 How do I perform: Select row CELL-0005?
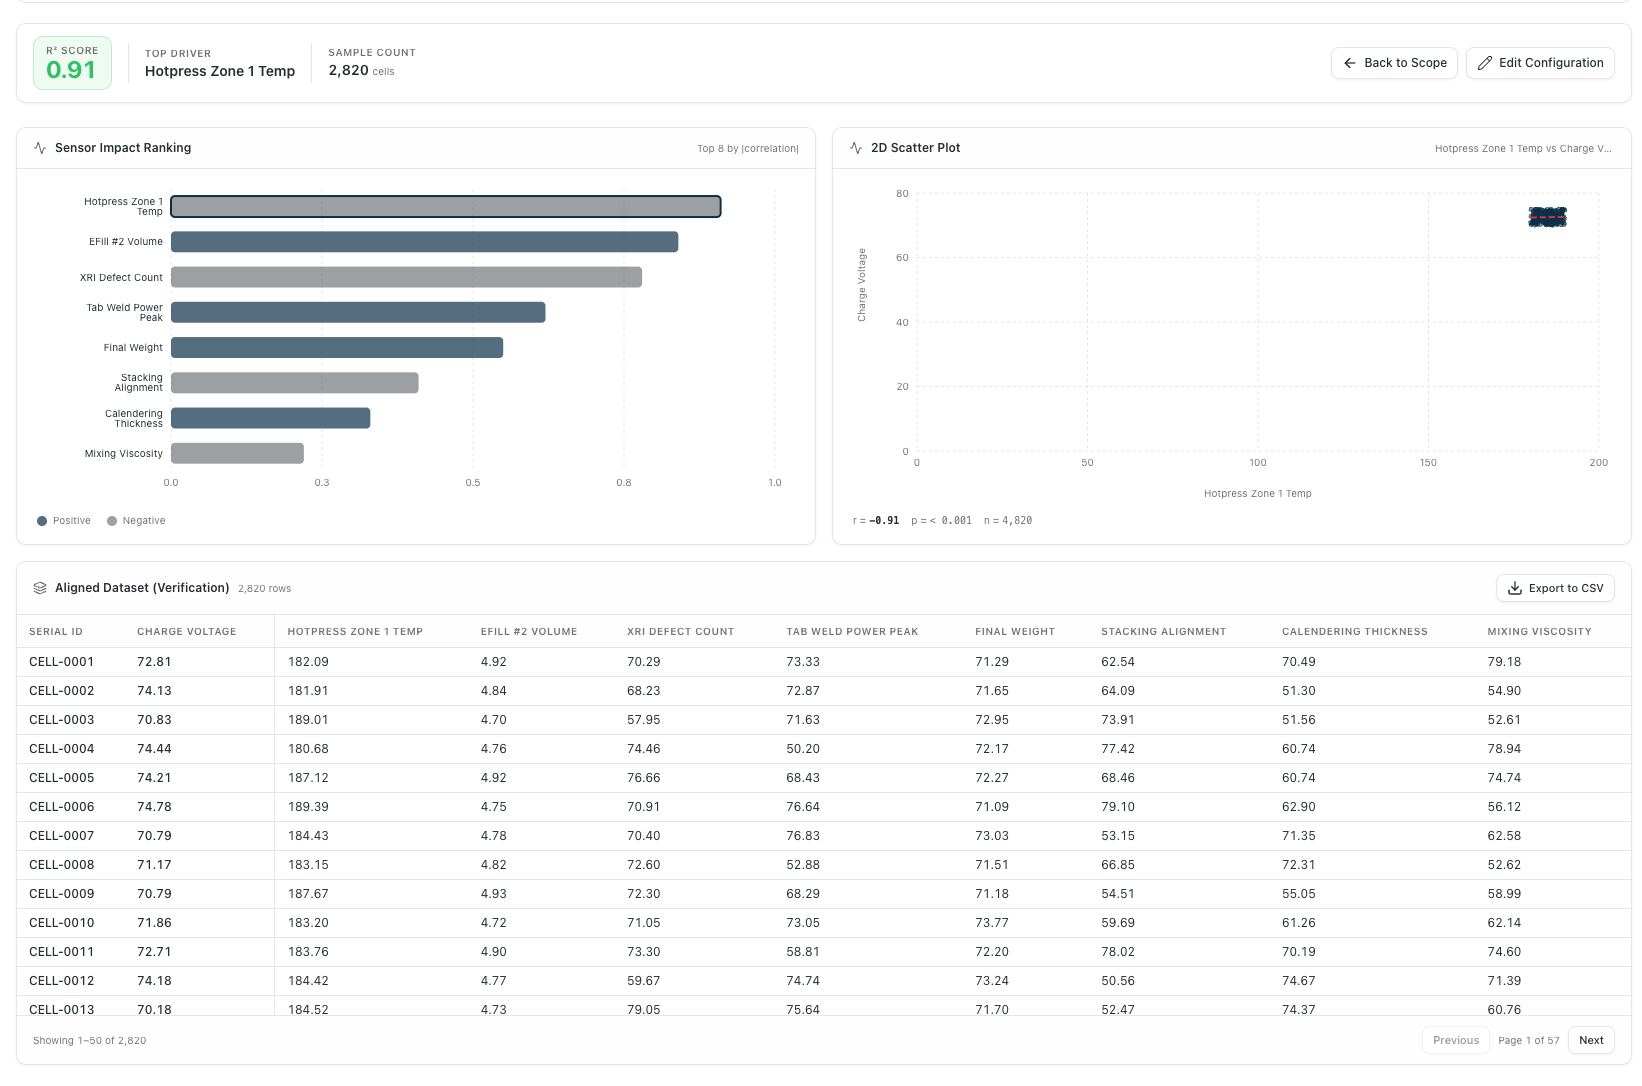point(824,778)
